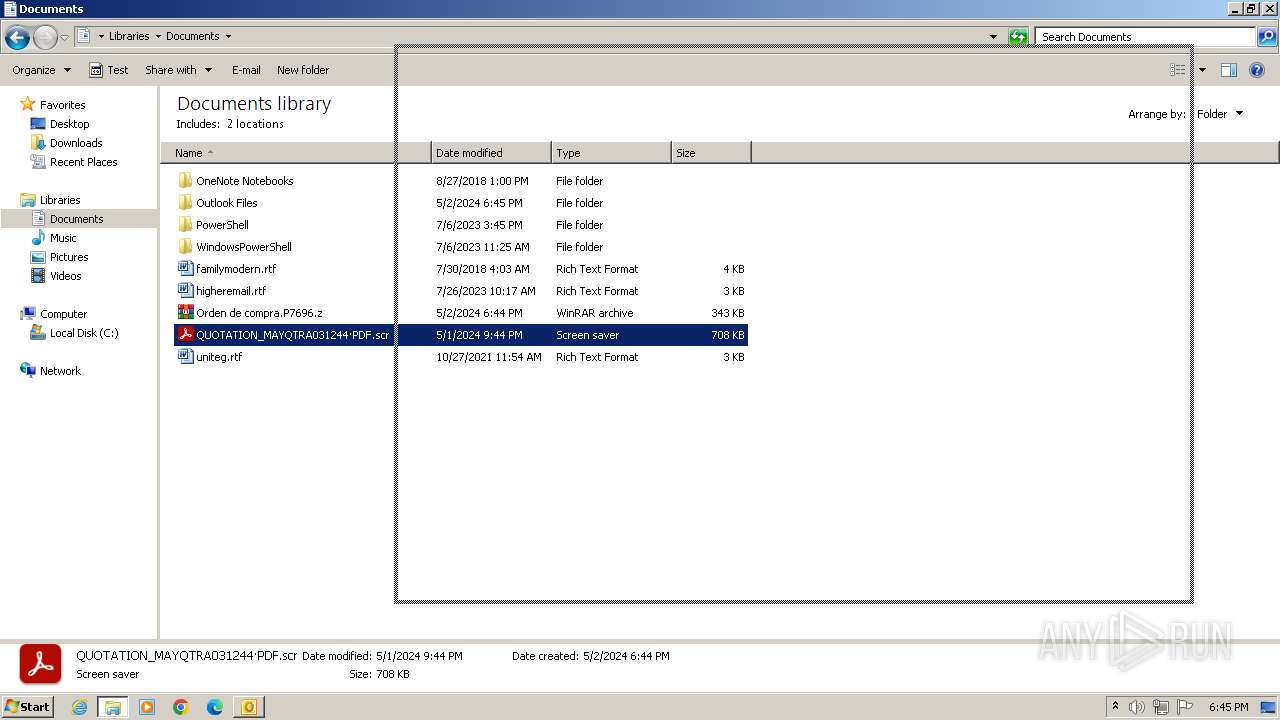Select Network in navigation pane

(60, 371)
